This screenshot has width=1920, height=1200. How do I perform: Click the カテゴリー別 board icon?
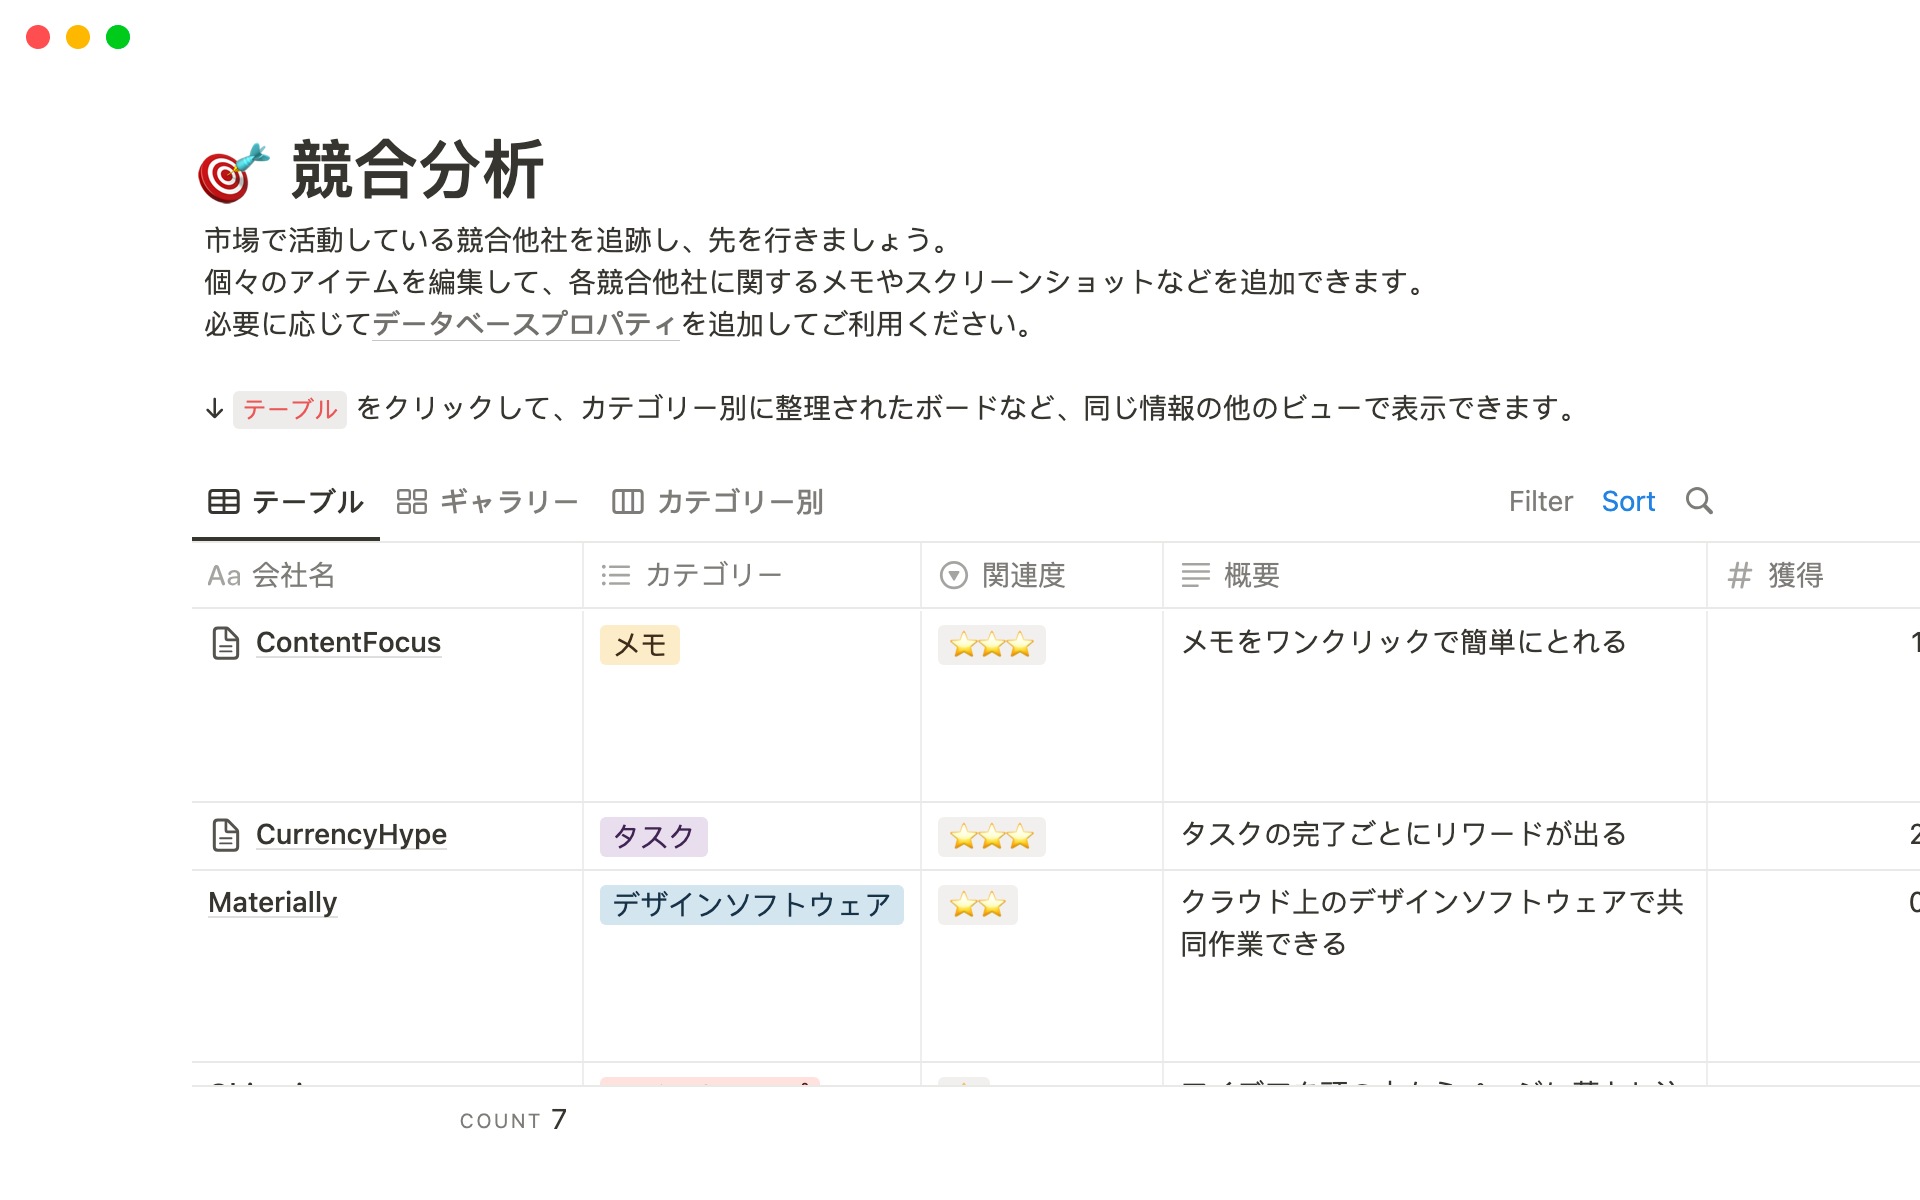pyautogui.click(x=627, y=502)
